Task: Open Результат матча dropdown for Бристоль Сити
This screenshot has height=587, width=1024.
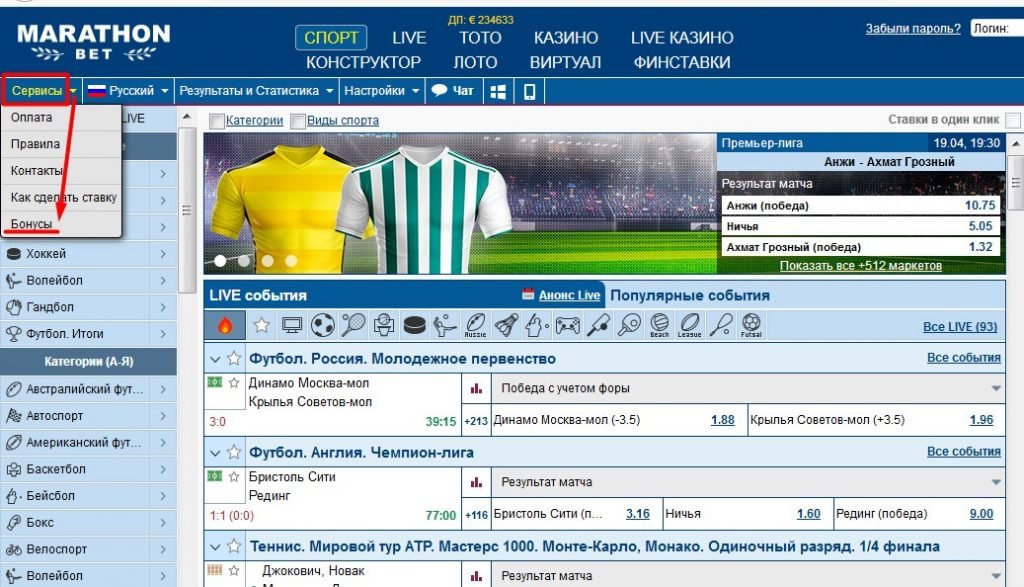Action: (748, 483)
